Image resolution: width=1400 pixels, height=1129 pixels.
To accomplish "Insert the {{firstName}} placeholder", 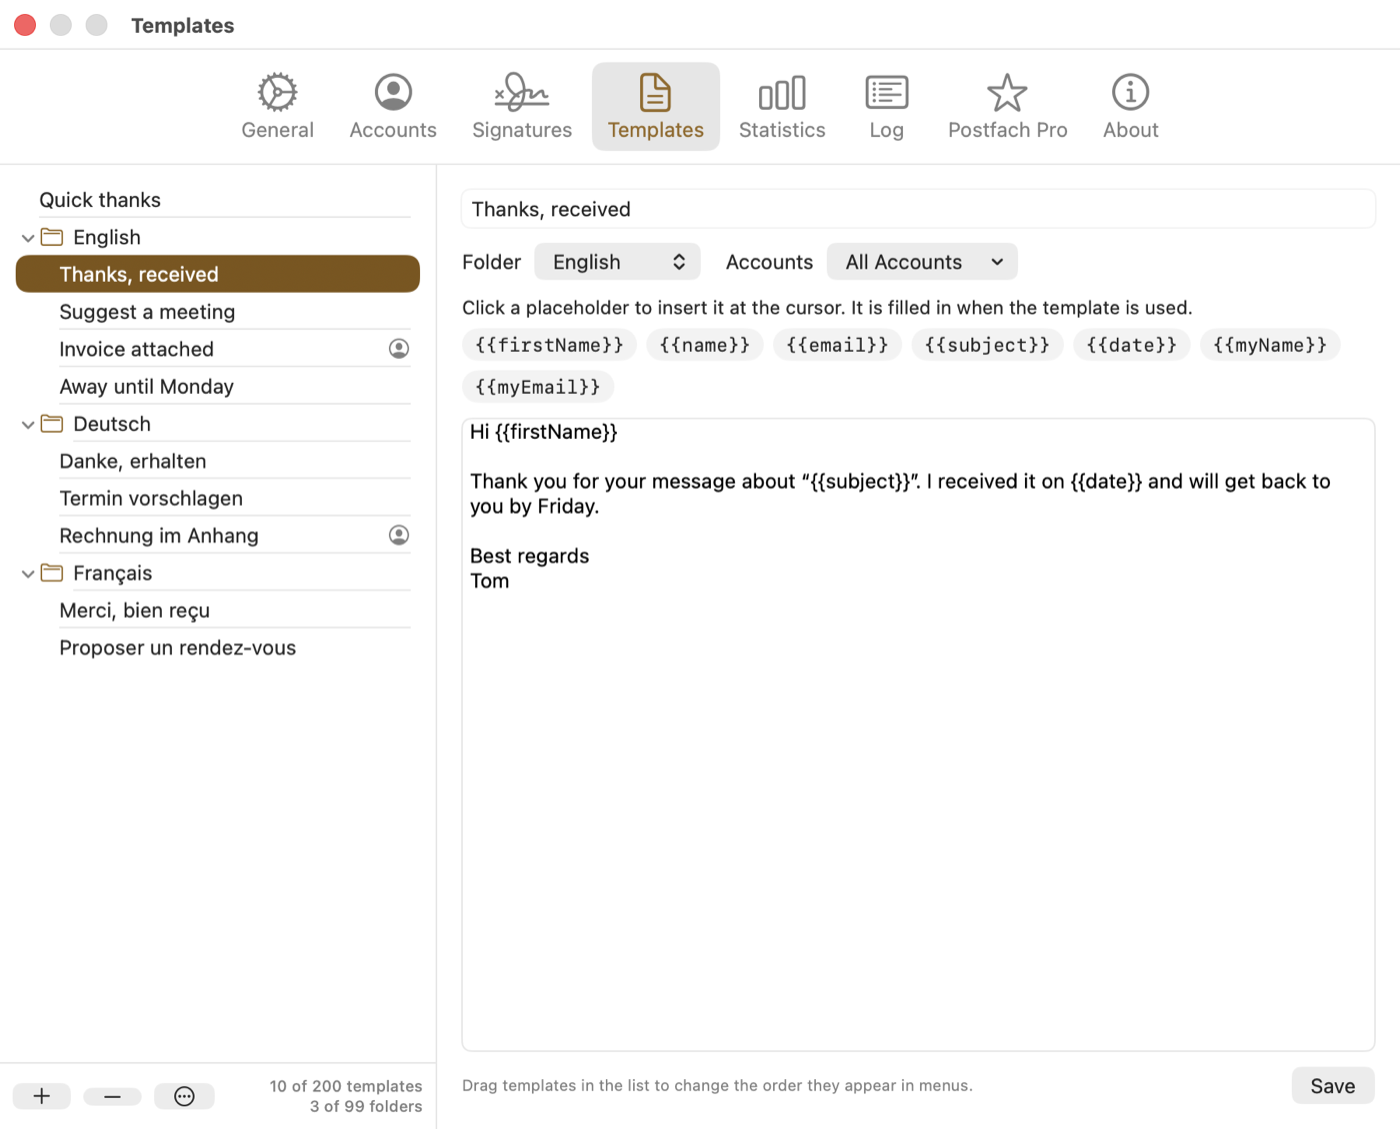I will [549, 345].
